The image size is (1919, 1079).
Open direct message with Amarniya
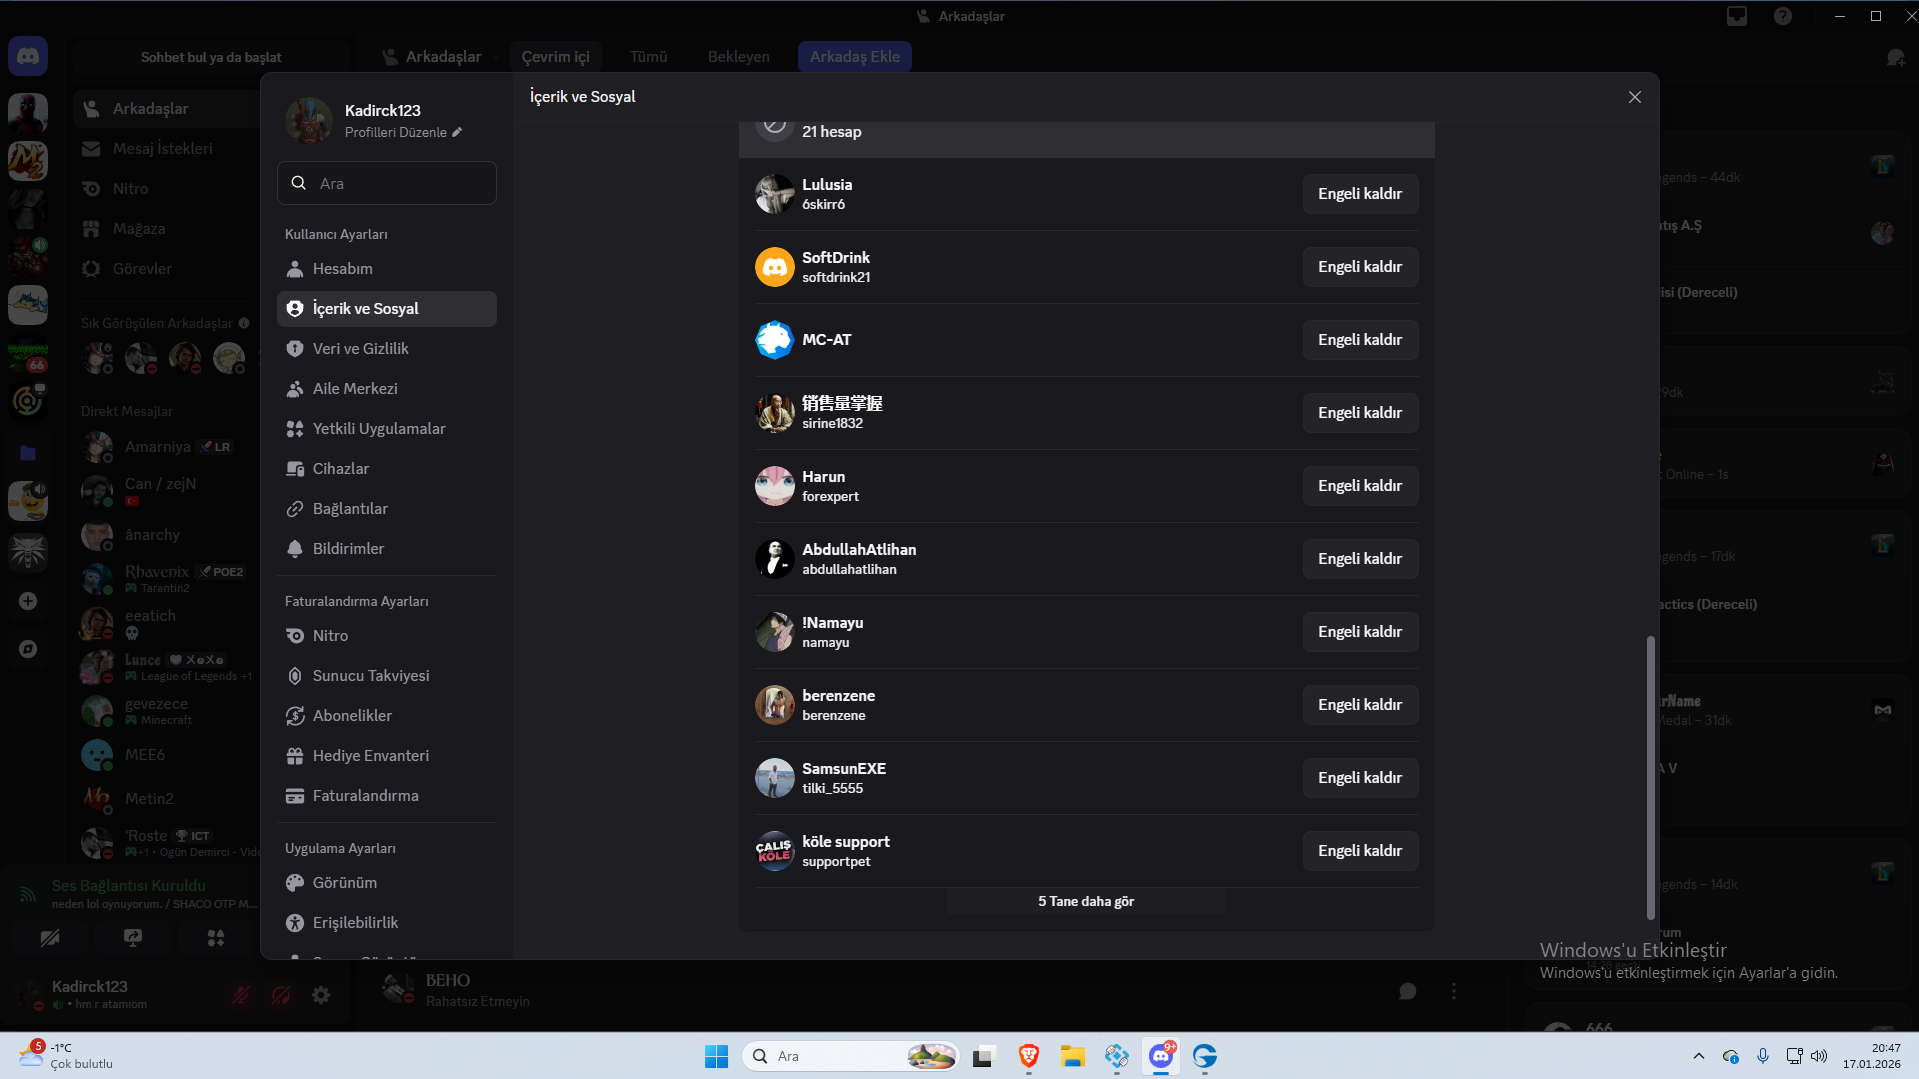(x=166, y=447)
